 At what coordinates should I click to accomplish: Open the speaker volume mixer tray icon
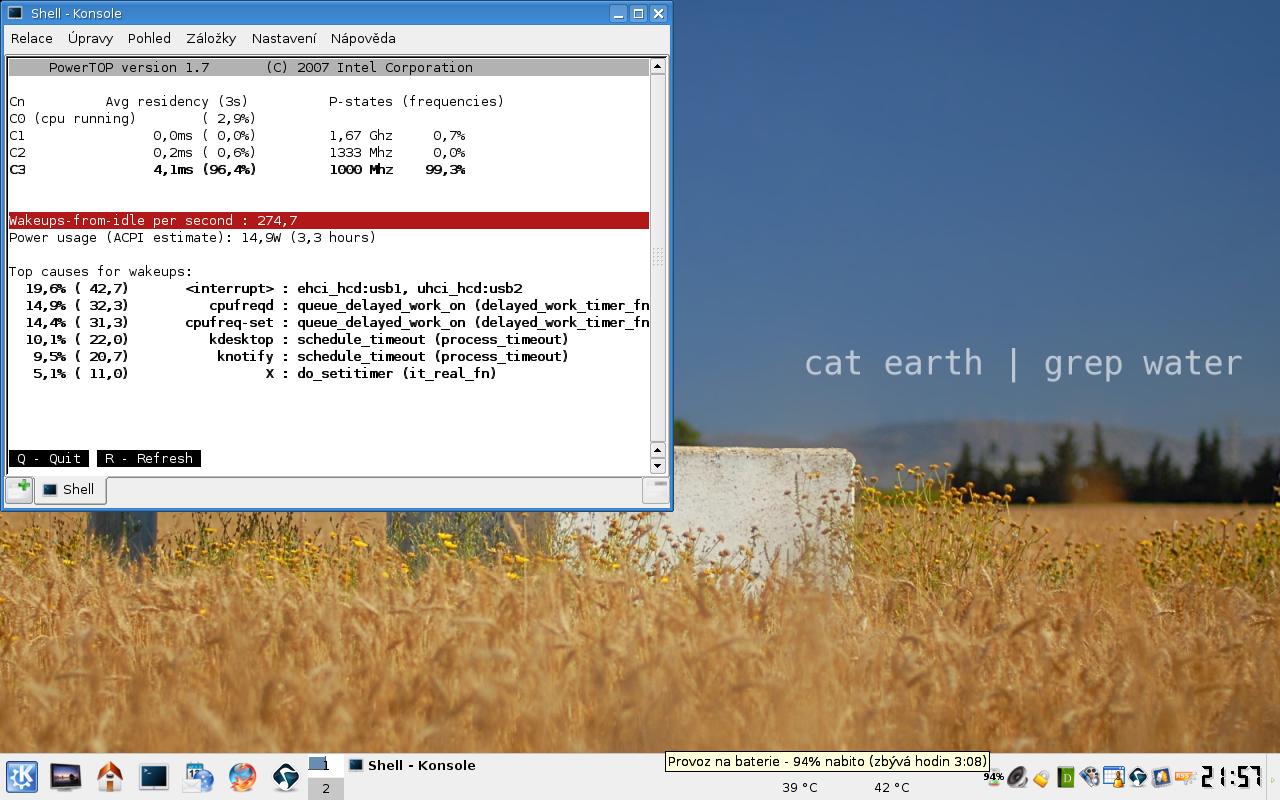[1017, 777]
